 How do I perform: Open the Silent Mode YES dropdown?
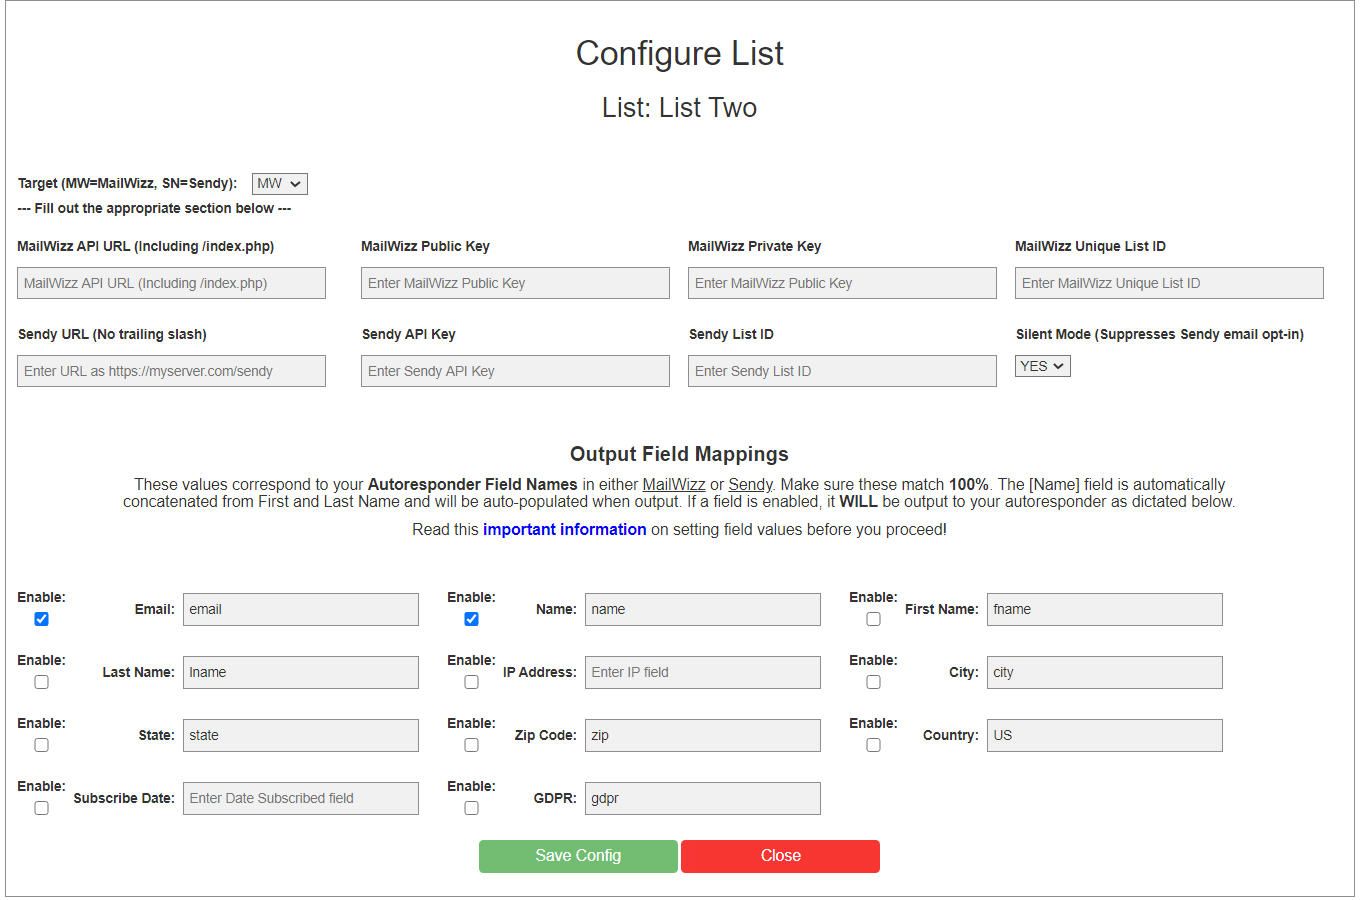click(1042, 366)
